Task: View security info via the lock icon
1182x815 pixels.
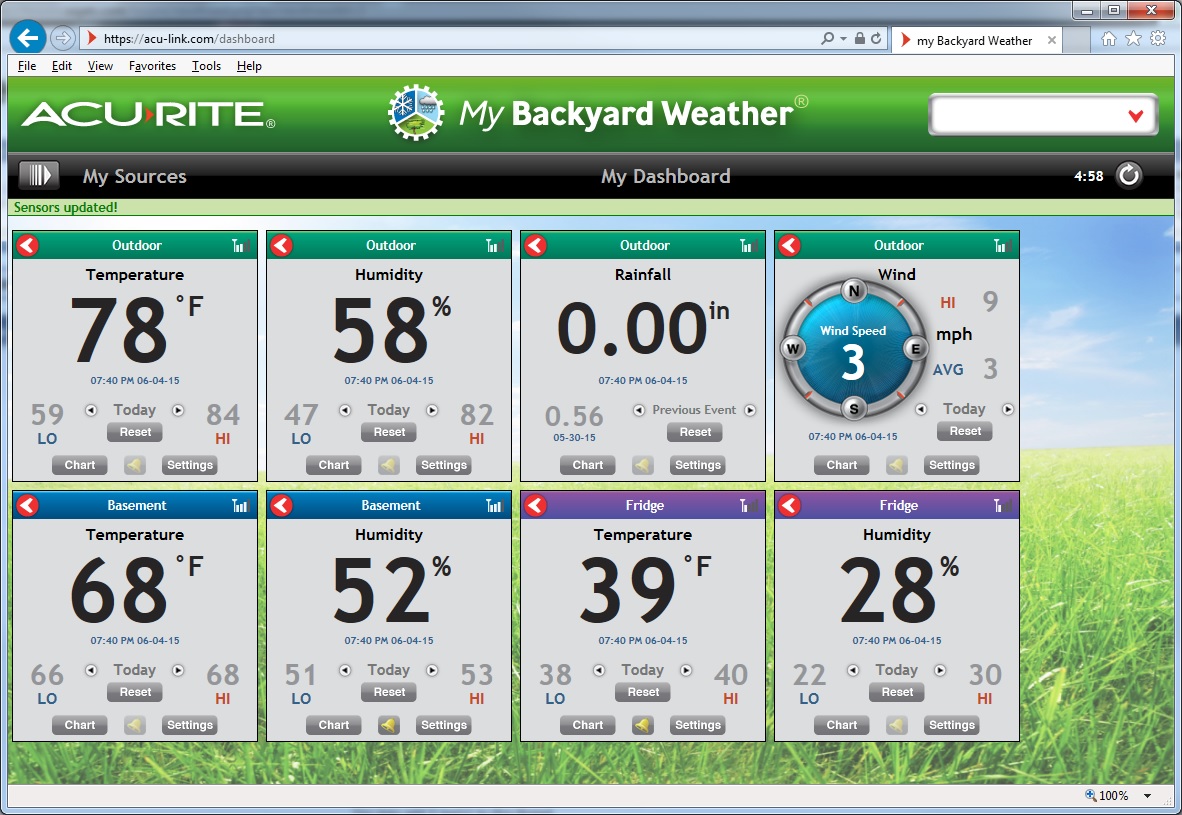Action: pyautogui.click(x=859, y=38)
